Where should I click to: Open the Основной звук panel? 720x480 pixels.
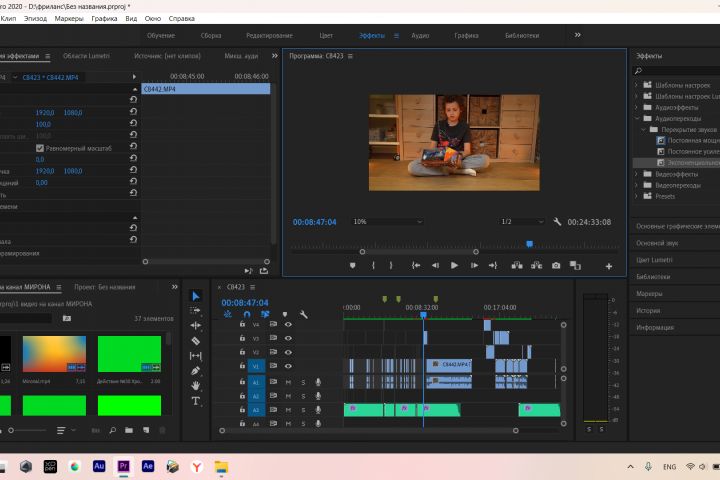click(657, 243)
